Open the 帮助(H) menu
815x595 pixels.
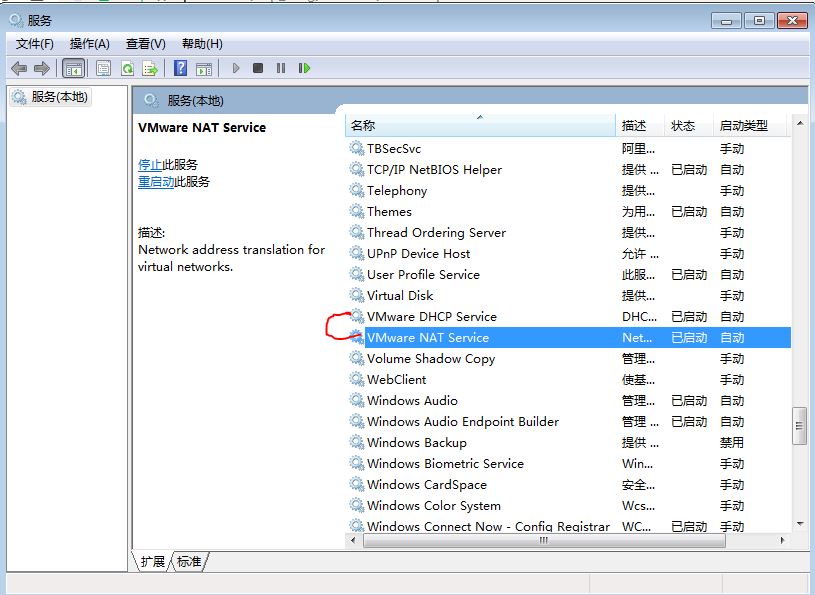click(202, 44)
